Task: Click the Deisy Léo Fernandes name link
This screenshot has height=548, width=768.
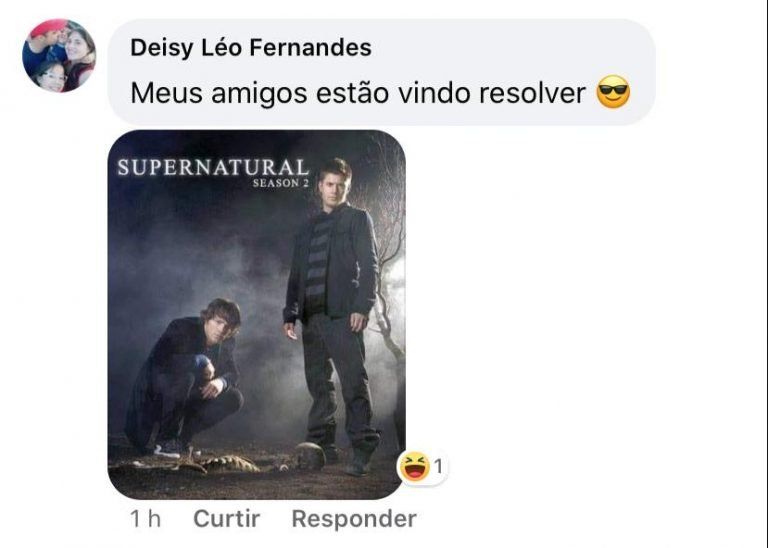Action: (x=251, y=48)
